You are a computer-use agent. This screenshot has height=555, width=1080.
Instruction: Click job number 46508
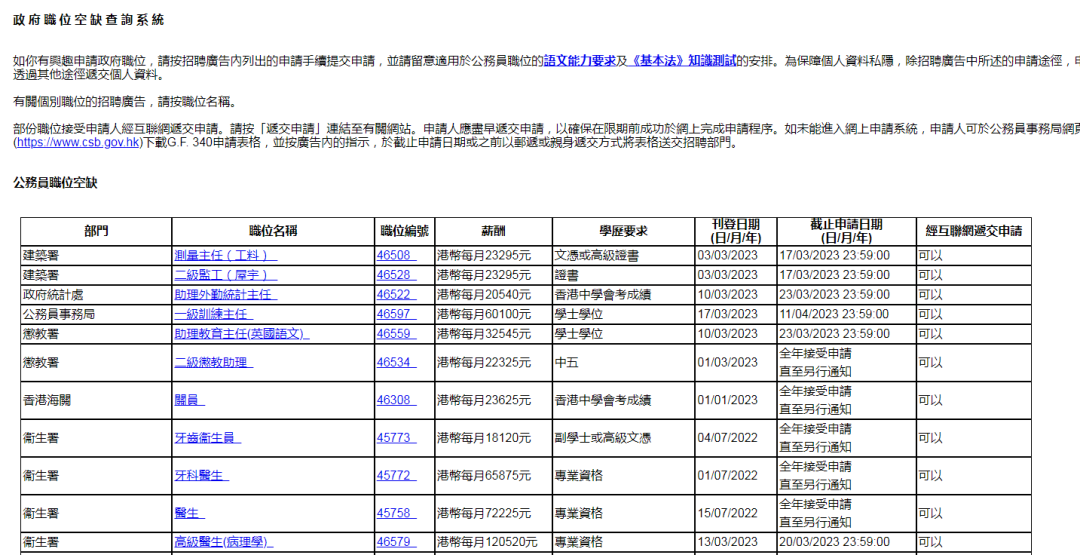coord(395,256)
